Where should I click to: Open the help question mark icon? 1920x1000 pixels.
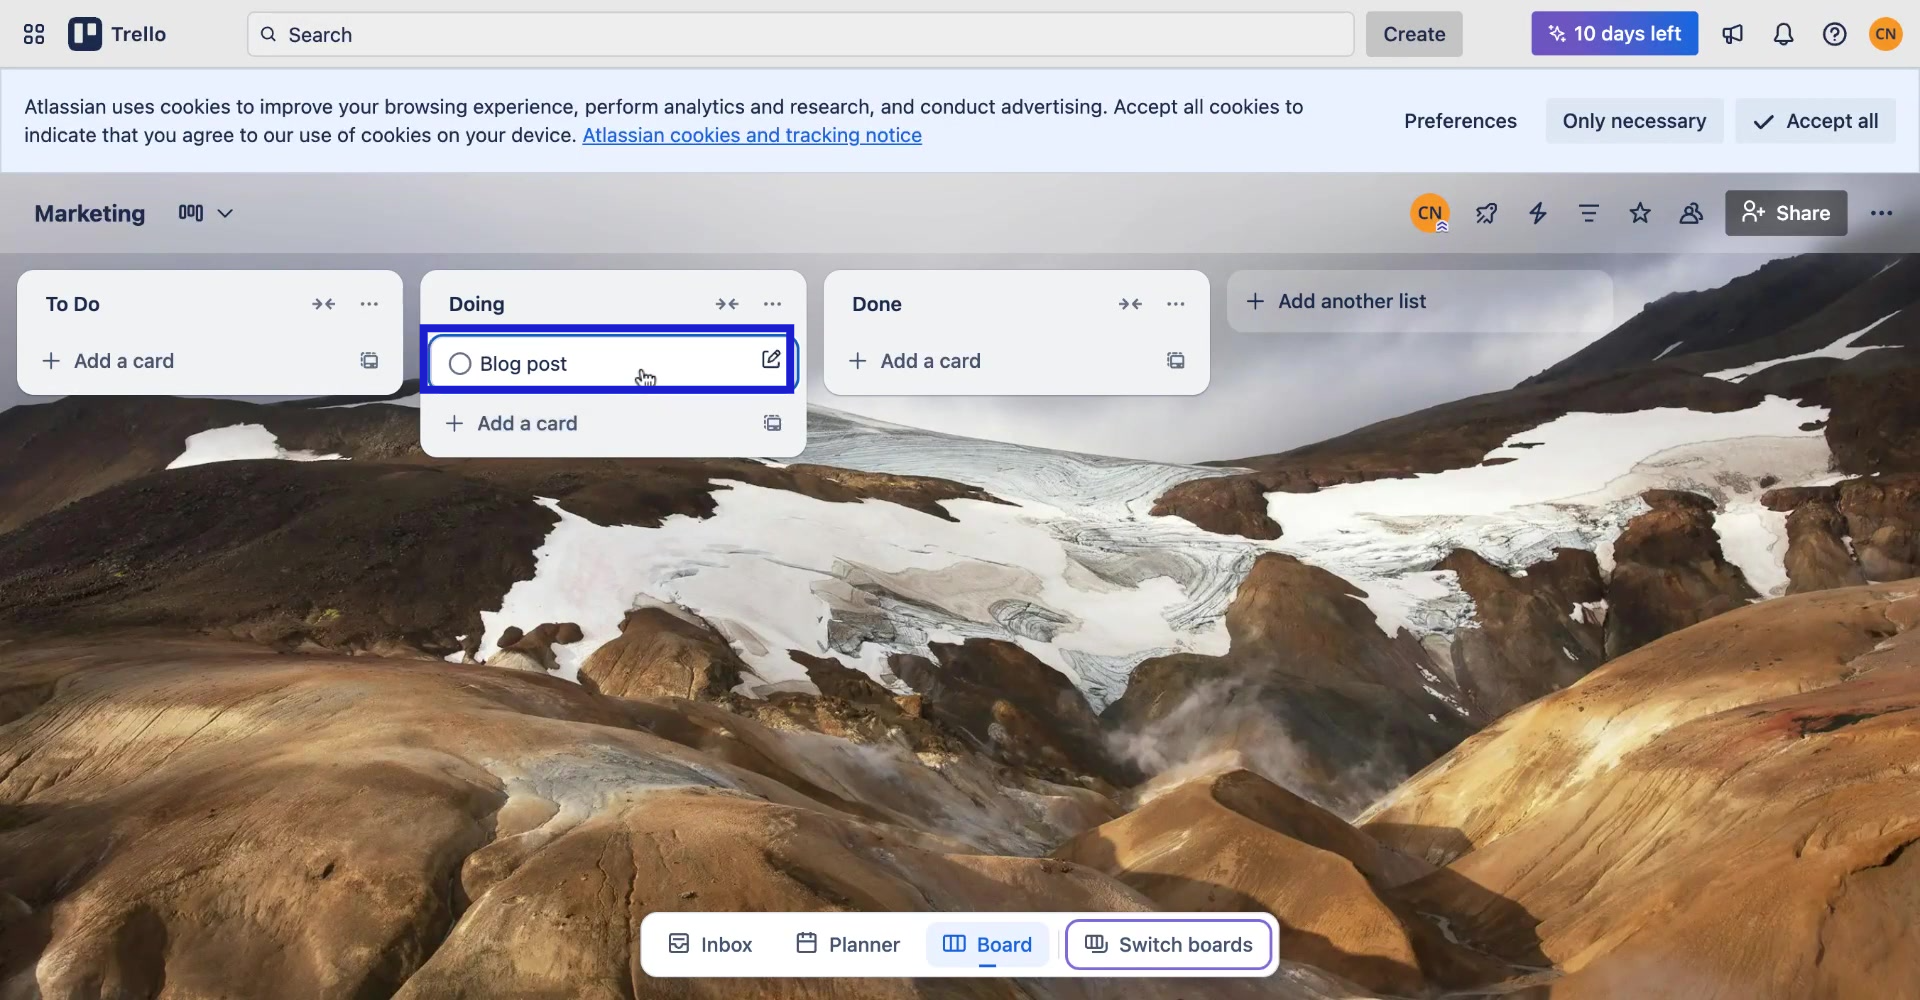[x=1835, y=33]
